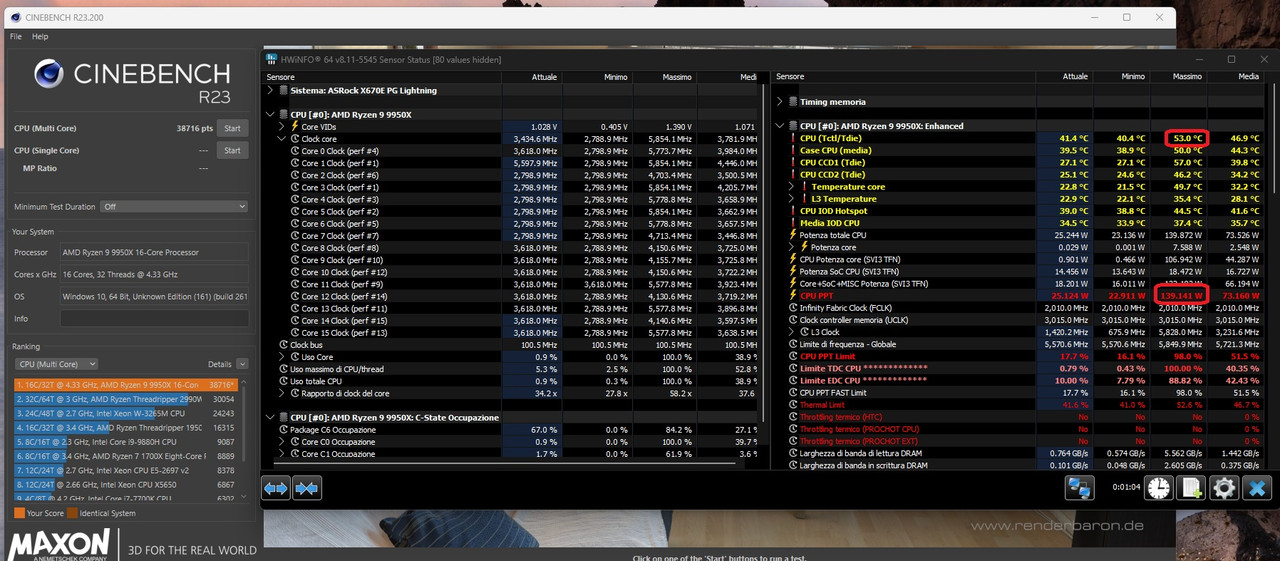The image size is (1280, 561).
Task: Expand the Core VIDs tree node
Action: coord(282,127)
